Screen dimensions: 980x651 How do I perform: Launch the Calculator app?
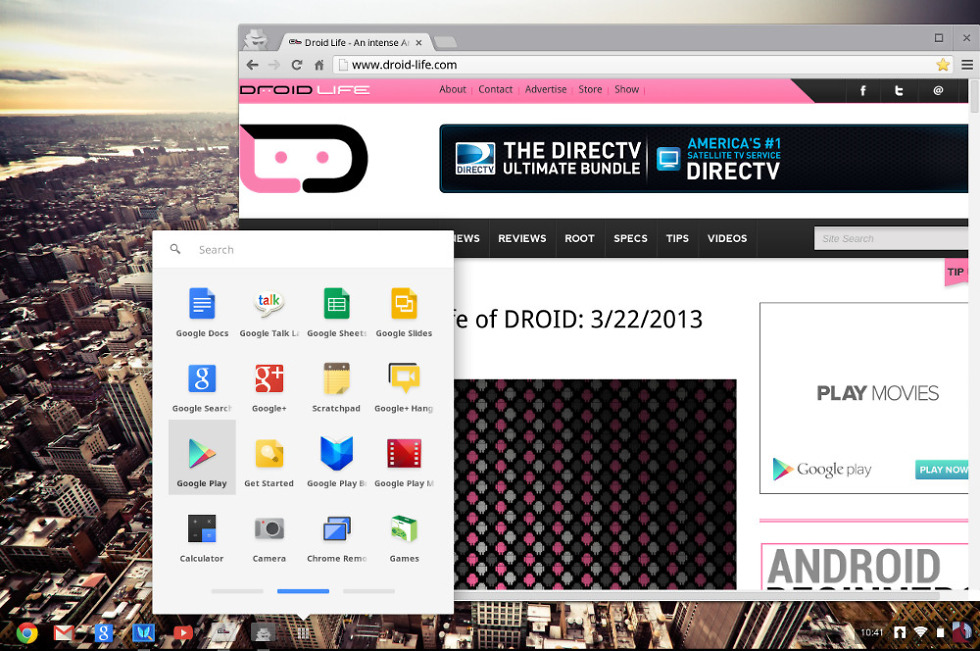(202, 535)
